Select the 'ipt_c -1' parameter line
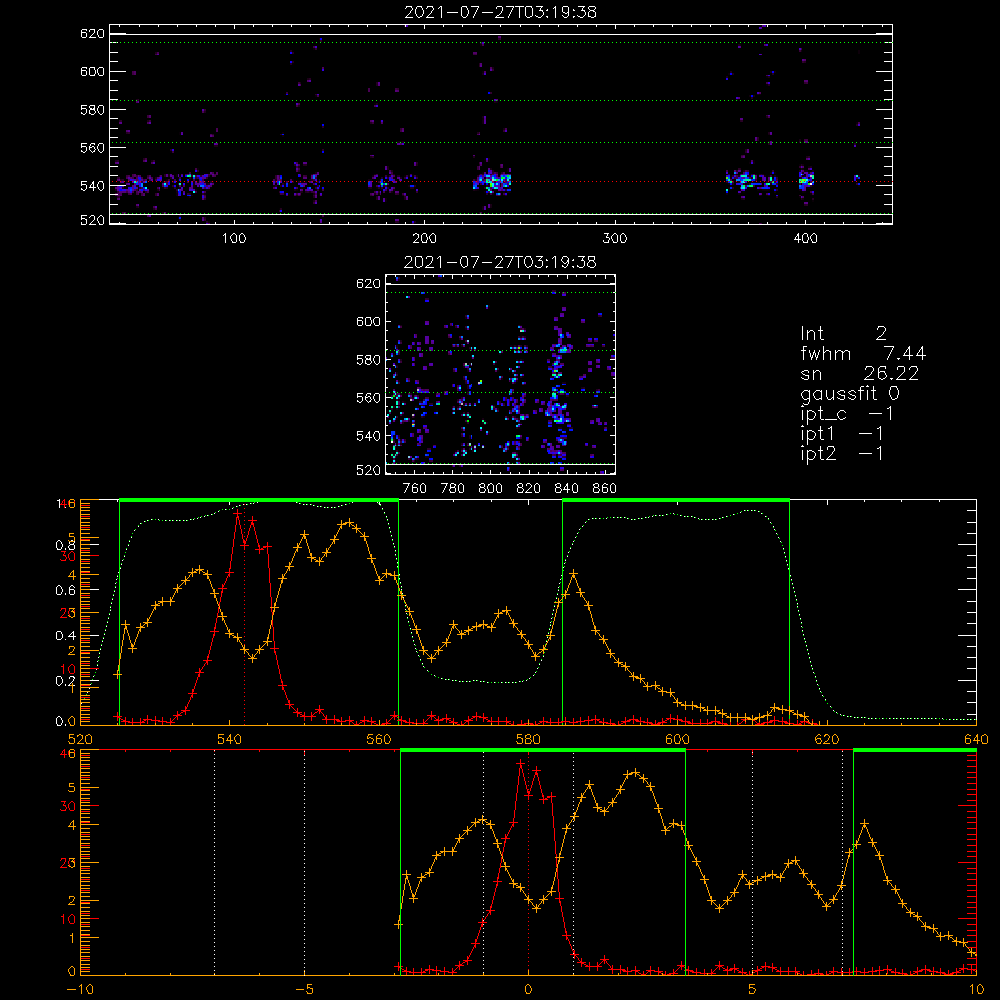Screen dimensions: 1000x1000 [846, 414]
